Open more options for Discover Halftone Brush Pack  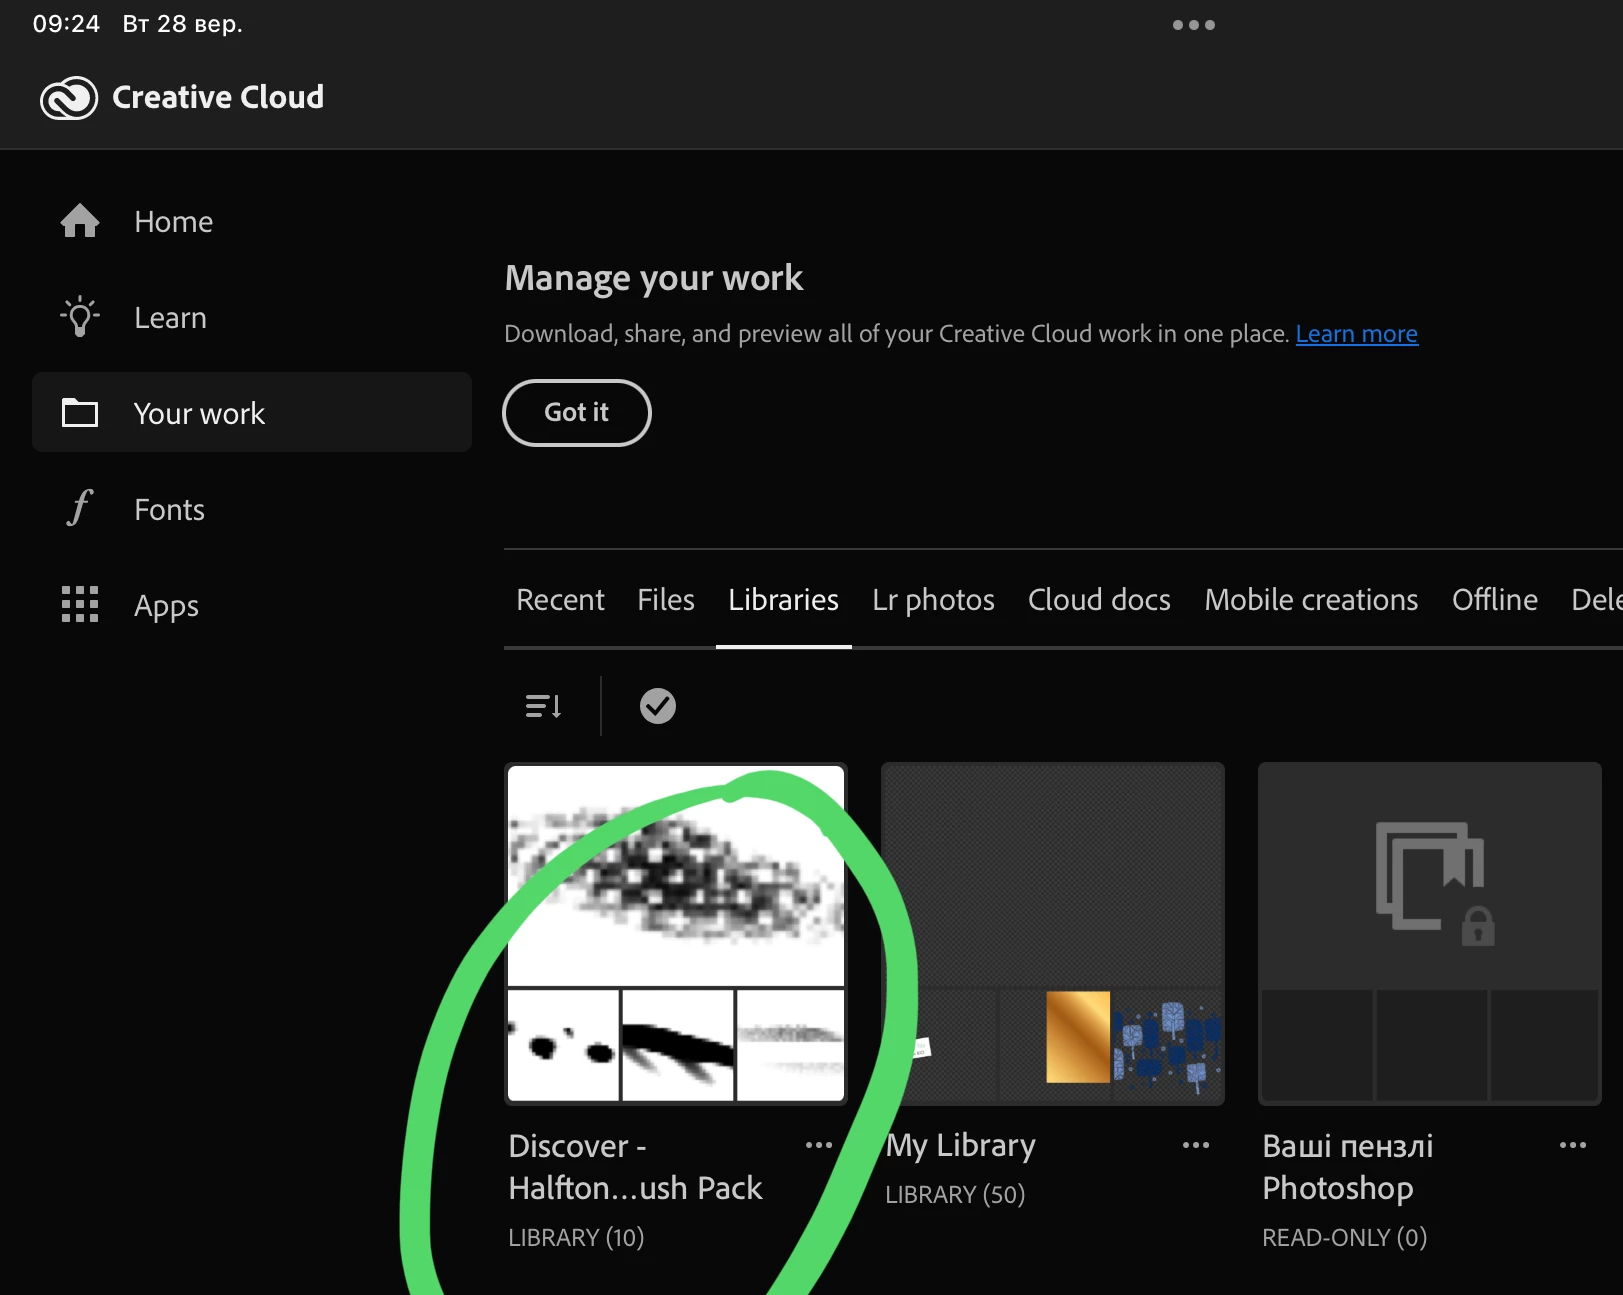pos(819,1145)
